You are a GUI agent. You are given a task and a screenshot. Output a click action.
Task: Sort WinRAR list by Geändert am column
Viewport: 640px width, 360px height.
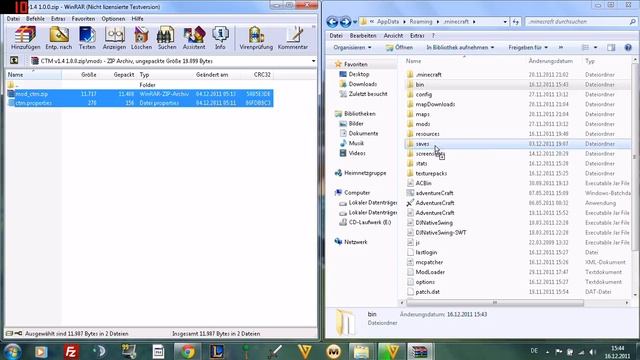212,75
